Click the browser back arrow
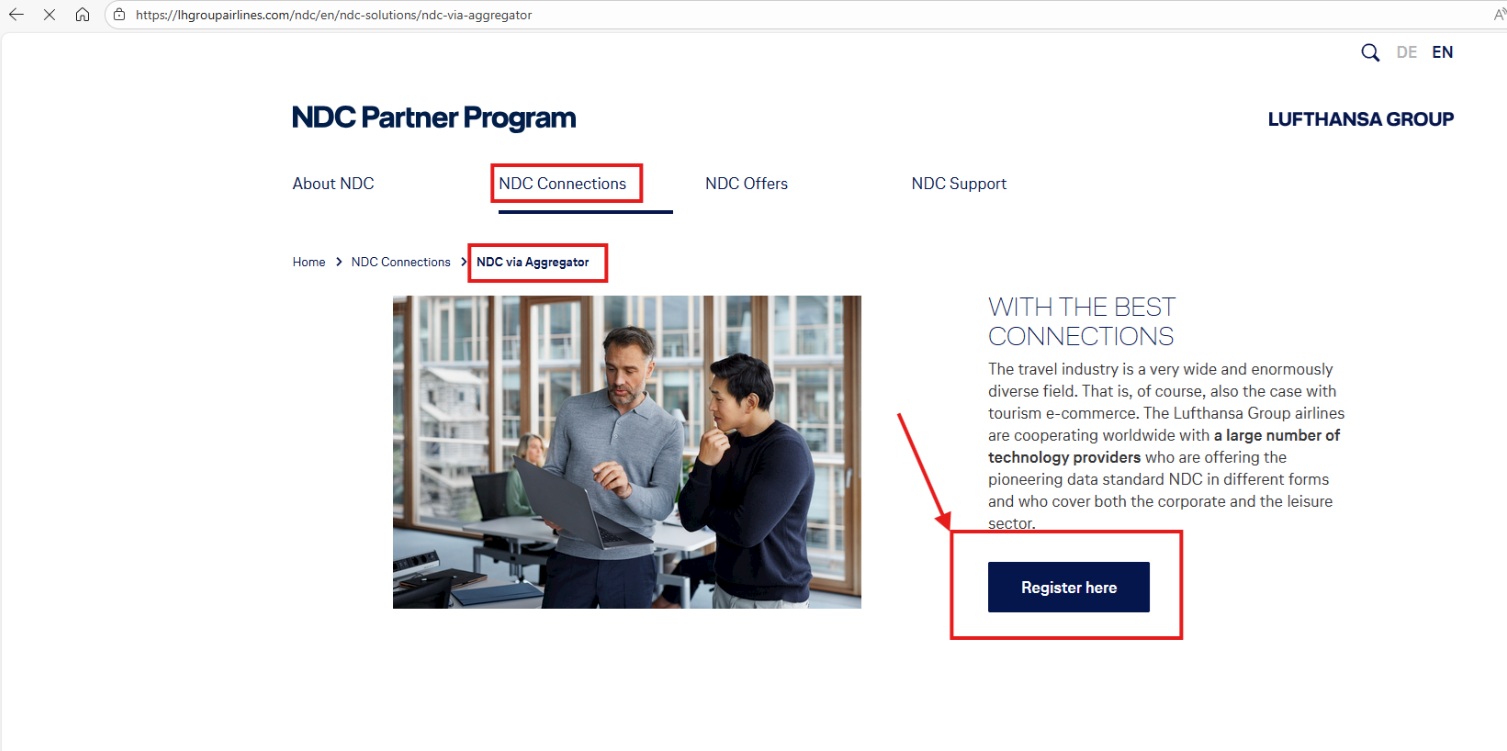Screen dimensions: 1507x751 pyautogui.click(x=16, y=15)
